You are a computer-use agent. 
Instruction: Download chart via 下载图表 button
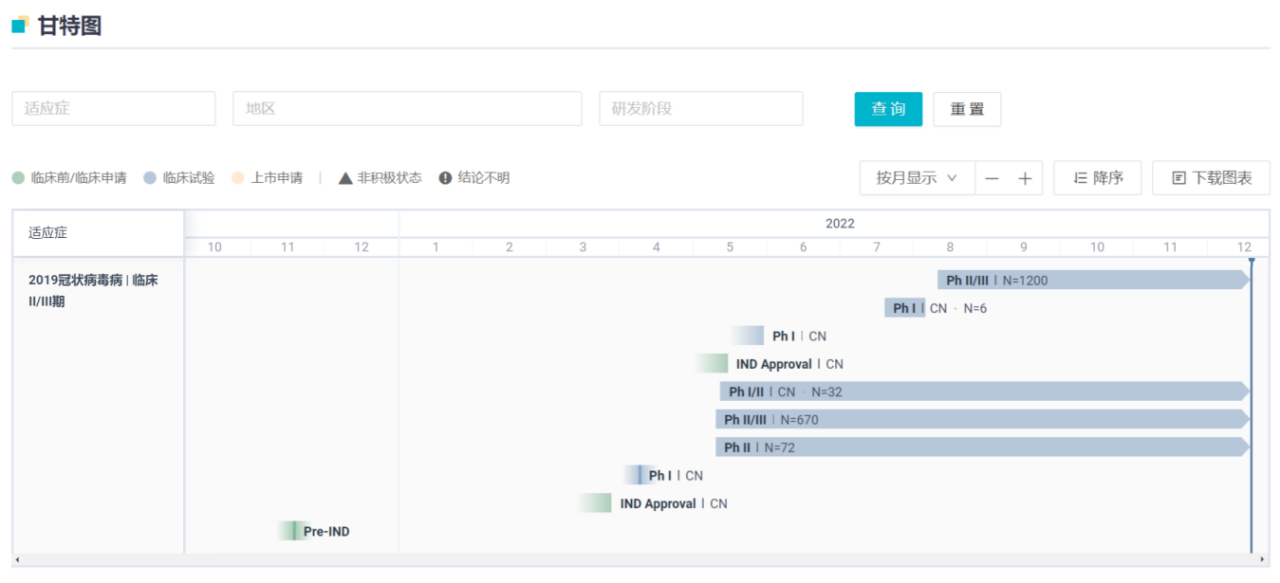click(1211, 178)
